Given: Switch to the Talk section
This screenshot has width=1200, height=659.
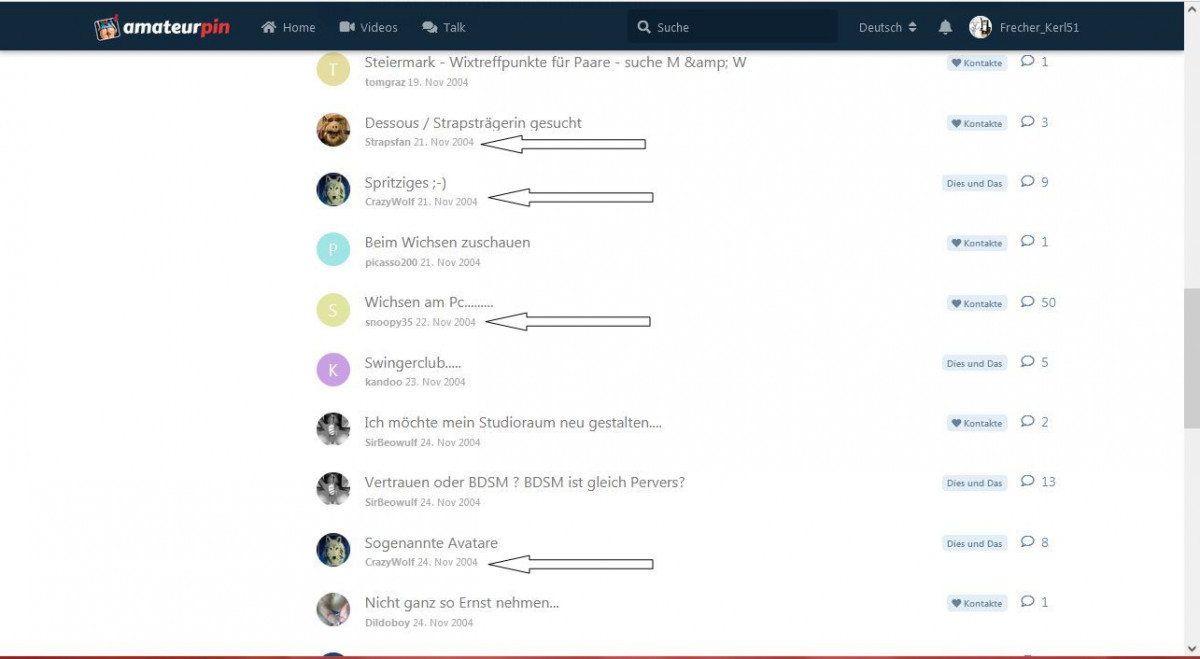Looking at the screenshot, I should point(444,28).
